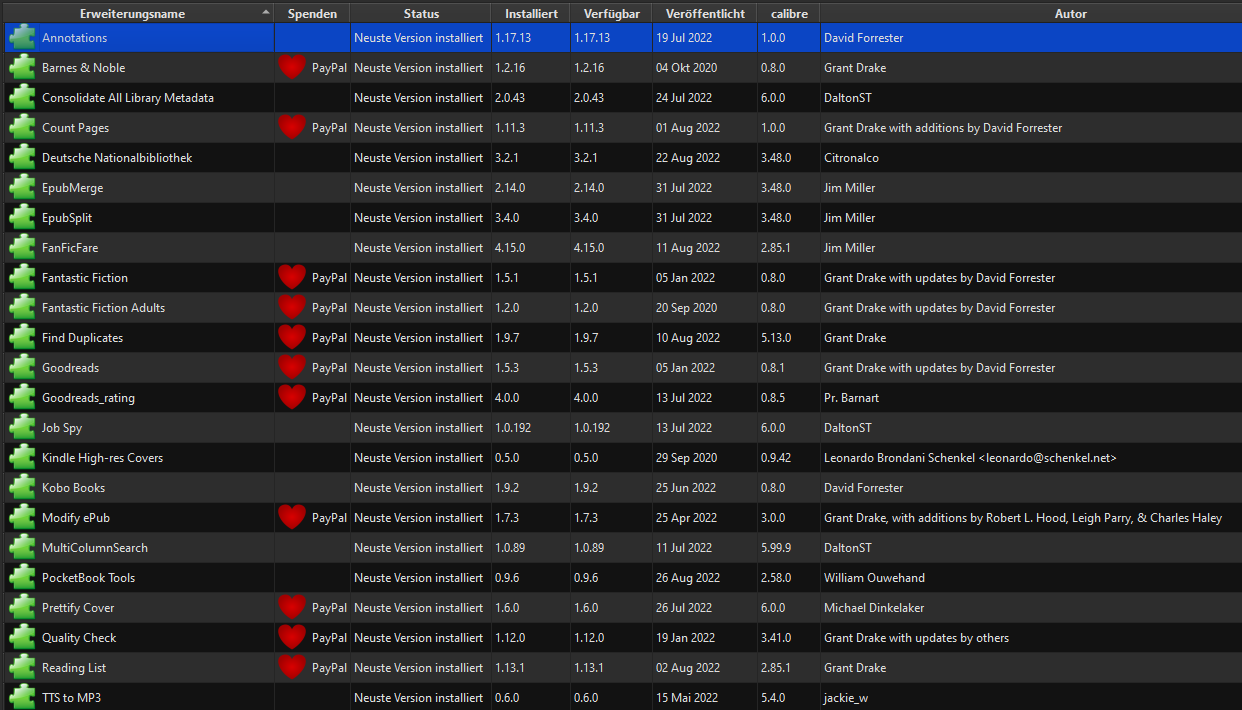The height and width of the screenshot is (710, 1242).
Task: Sort by the calibre column header
Action: point(789,14)
